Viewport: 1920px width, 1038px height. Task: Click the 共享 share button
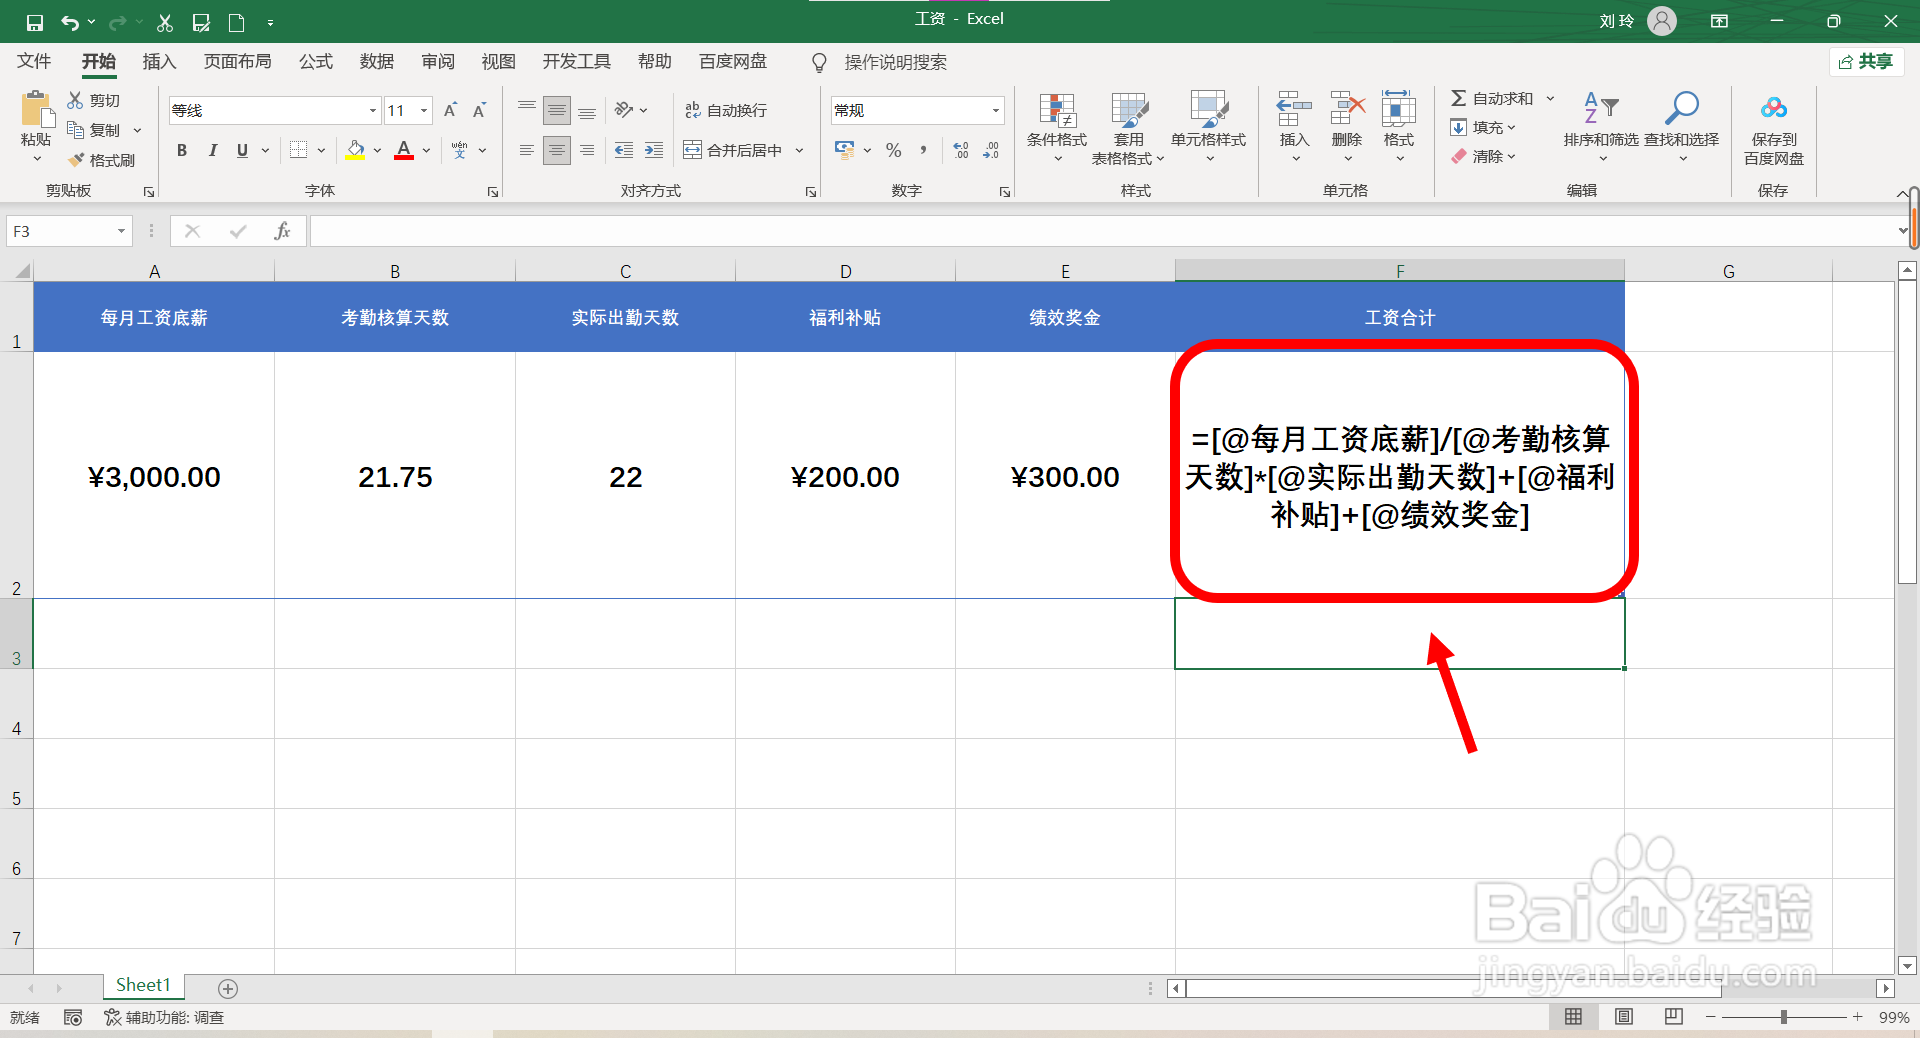[1866, 61]
